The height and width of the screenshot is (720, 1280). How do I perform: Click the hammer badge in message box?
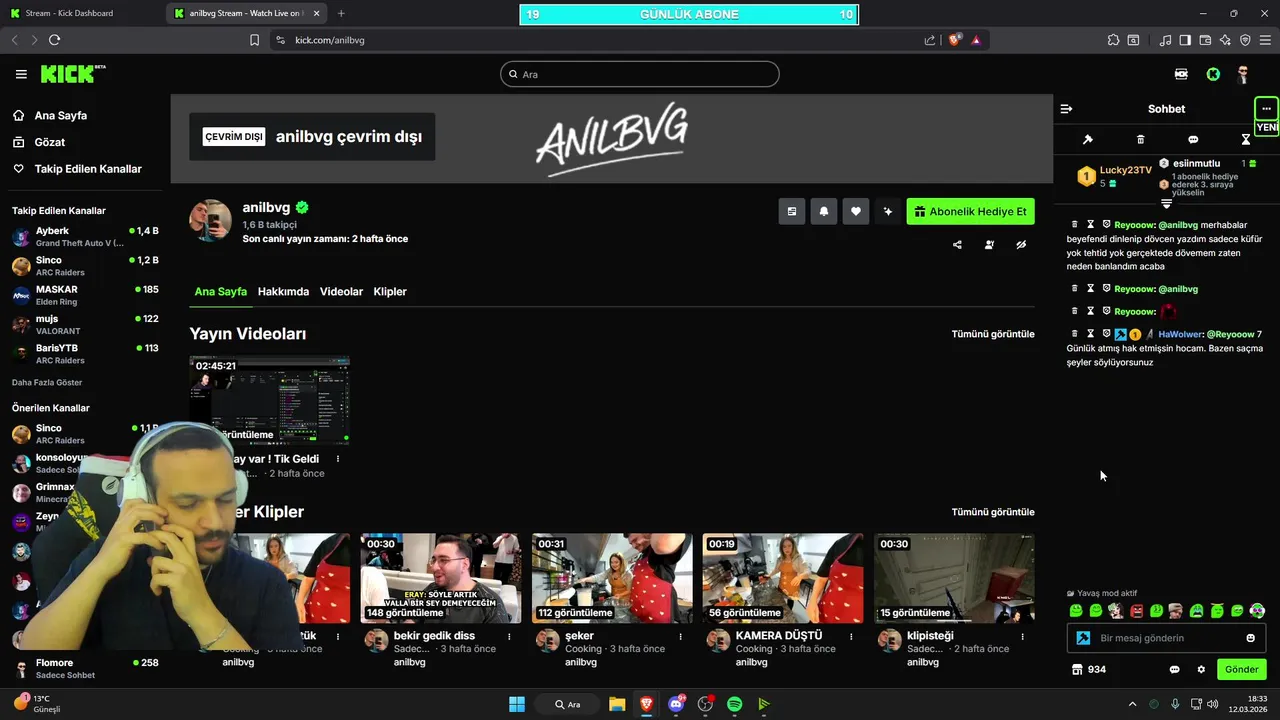1082,638
